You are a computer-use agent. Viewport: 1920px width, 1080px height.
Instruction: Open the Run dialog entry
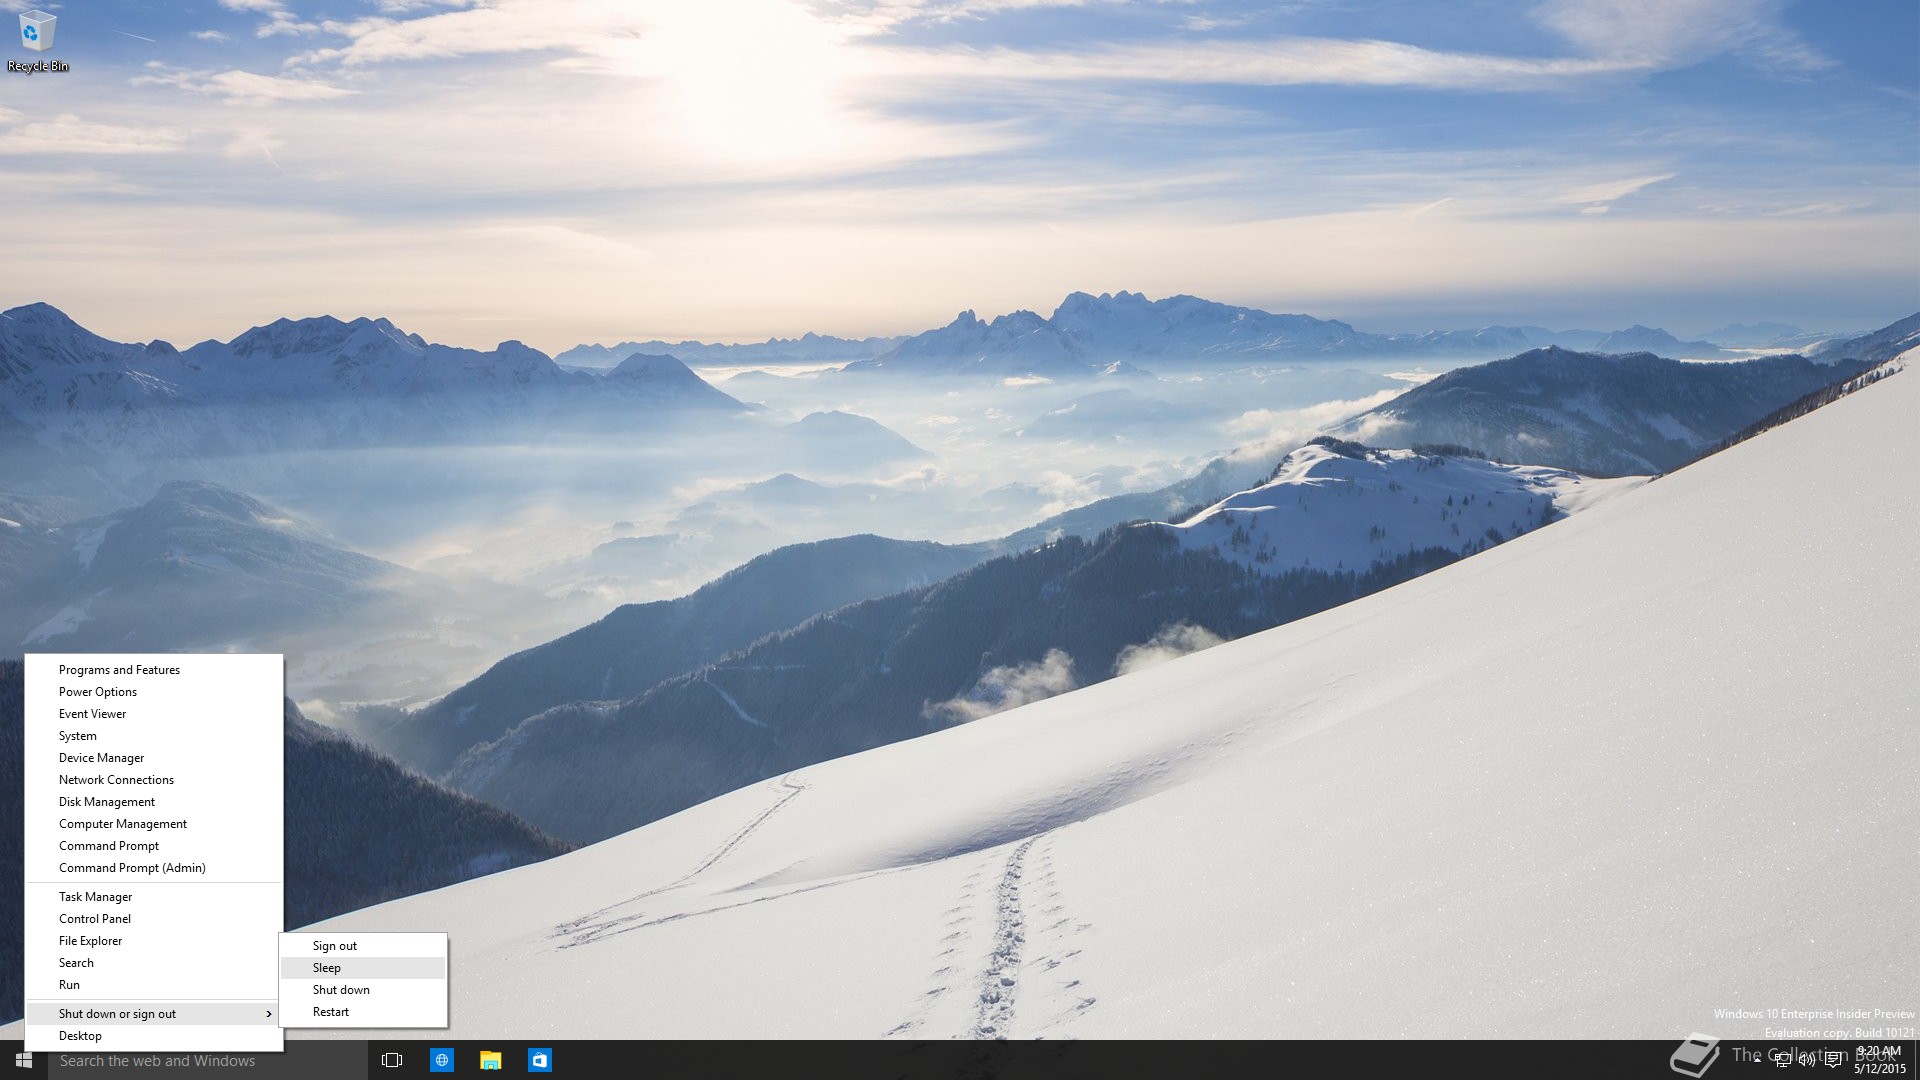coord(154,985)
